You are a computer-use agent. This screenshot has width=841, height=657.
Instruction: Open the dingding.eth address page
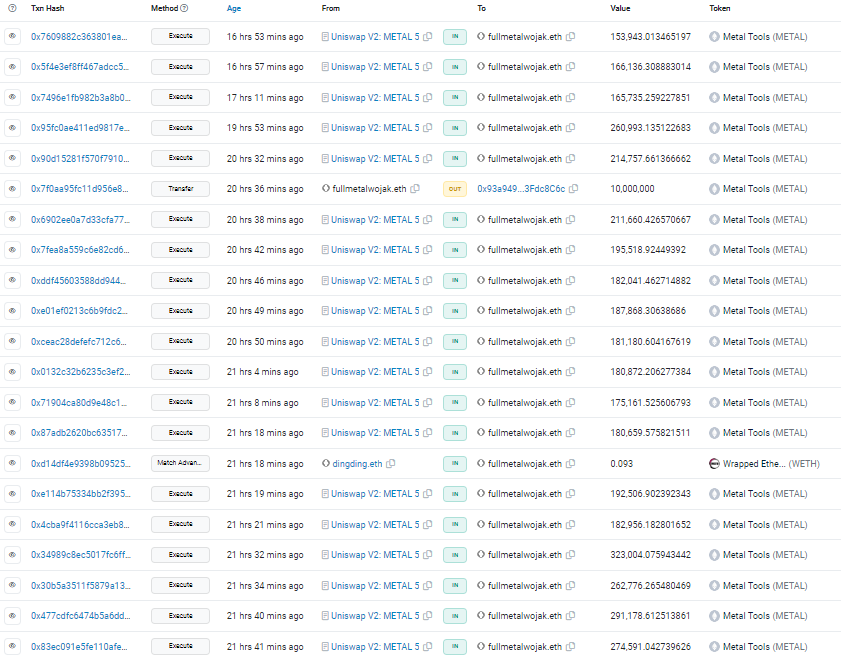coord(357,463)
